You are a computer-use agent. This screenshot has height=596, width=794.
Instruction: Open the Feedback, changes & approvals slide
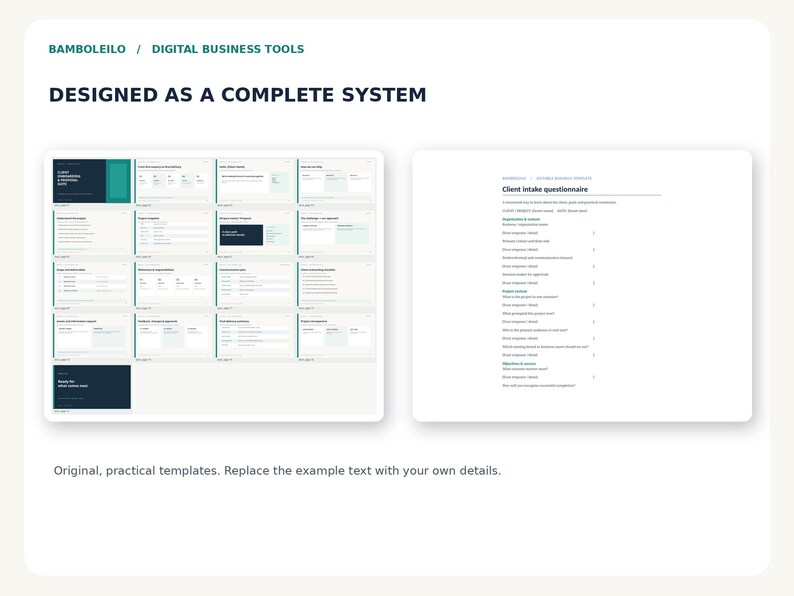[173, 336]
